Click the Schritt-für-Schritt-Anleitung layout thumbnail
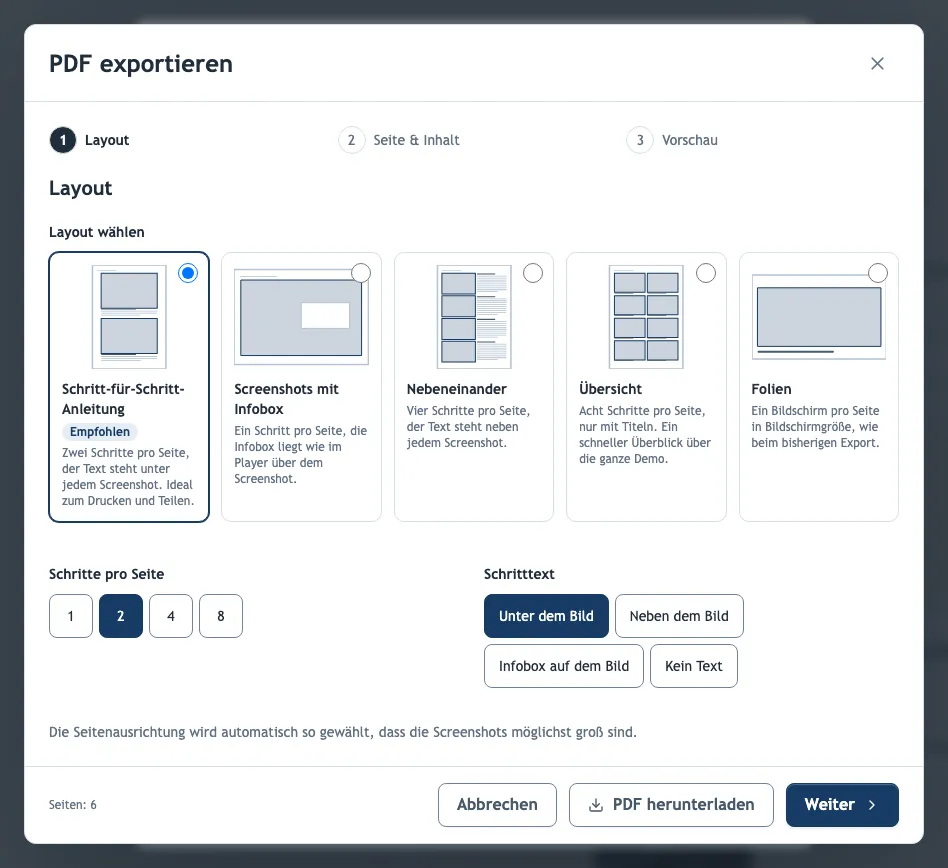Screen dimensions: 948x868 point(129,317)
